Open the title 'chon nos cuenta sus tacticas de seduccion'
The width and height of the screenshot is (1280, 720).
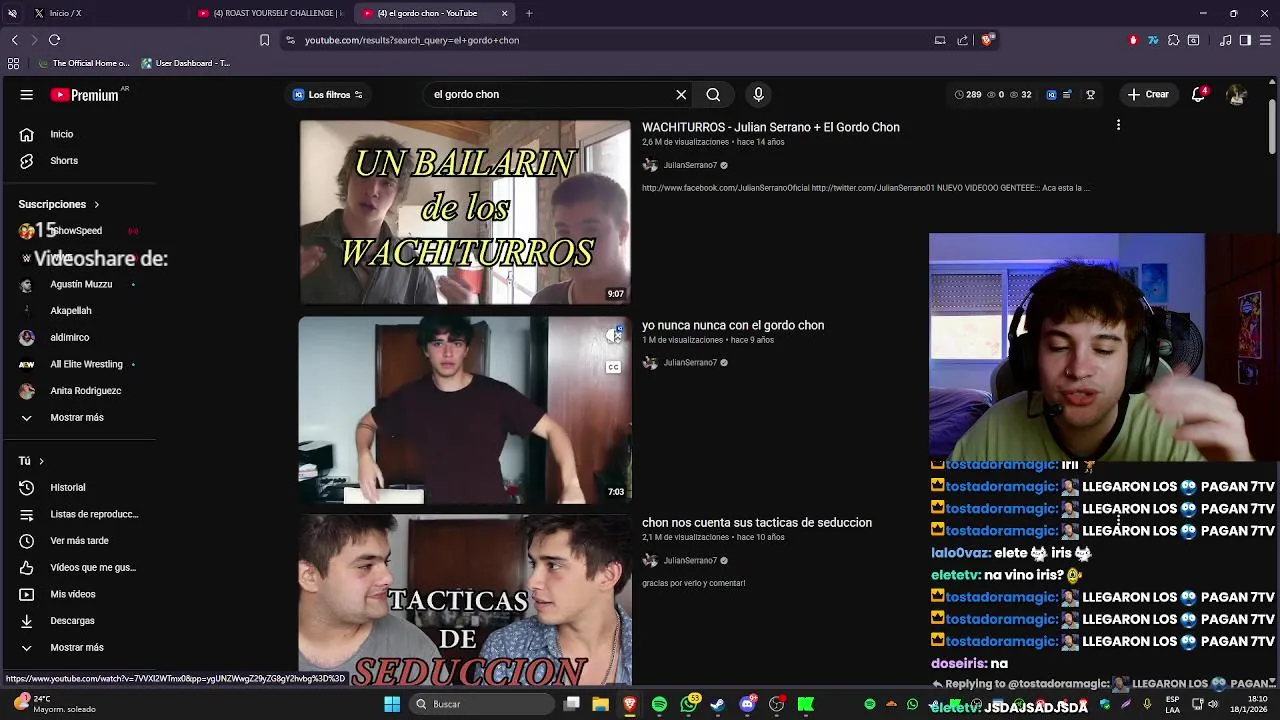pos(757,522)
